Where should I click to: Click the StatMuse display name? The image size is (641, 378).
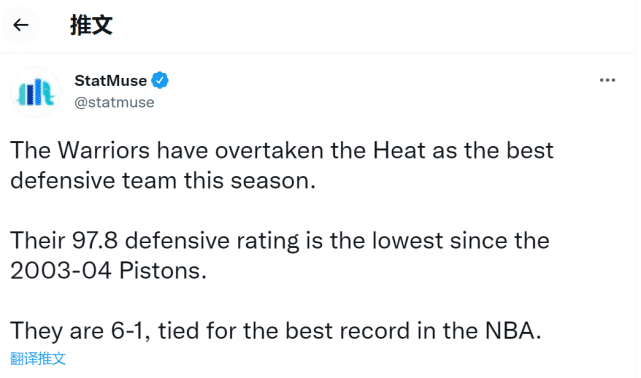pyautogui.click(x=110, y=81)
